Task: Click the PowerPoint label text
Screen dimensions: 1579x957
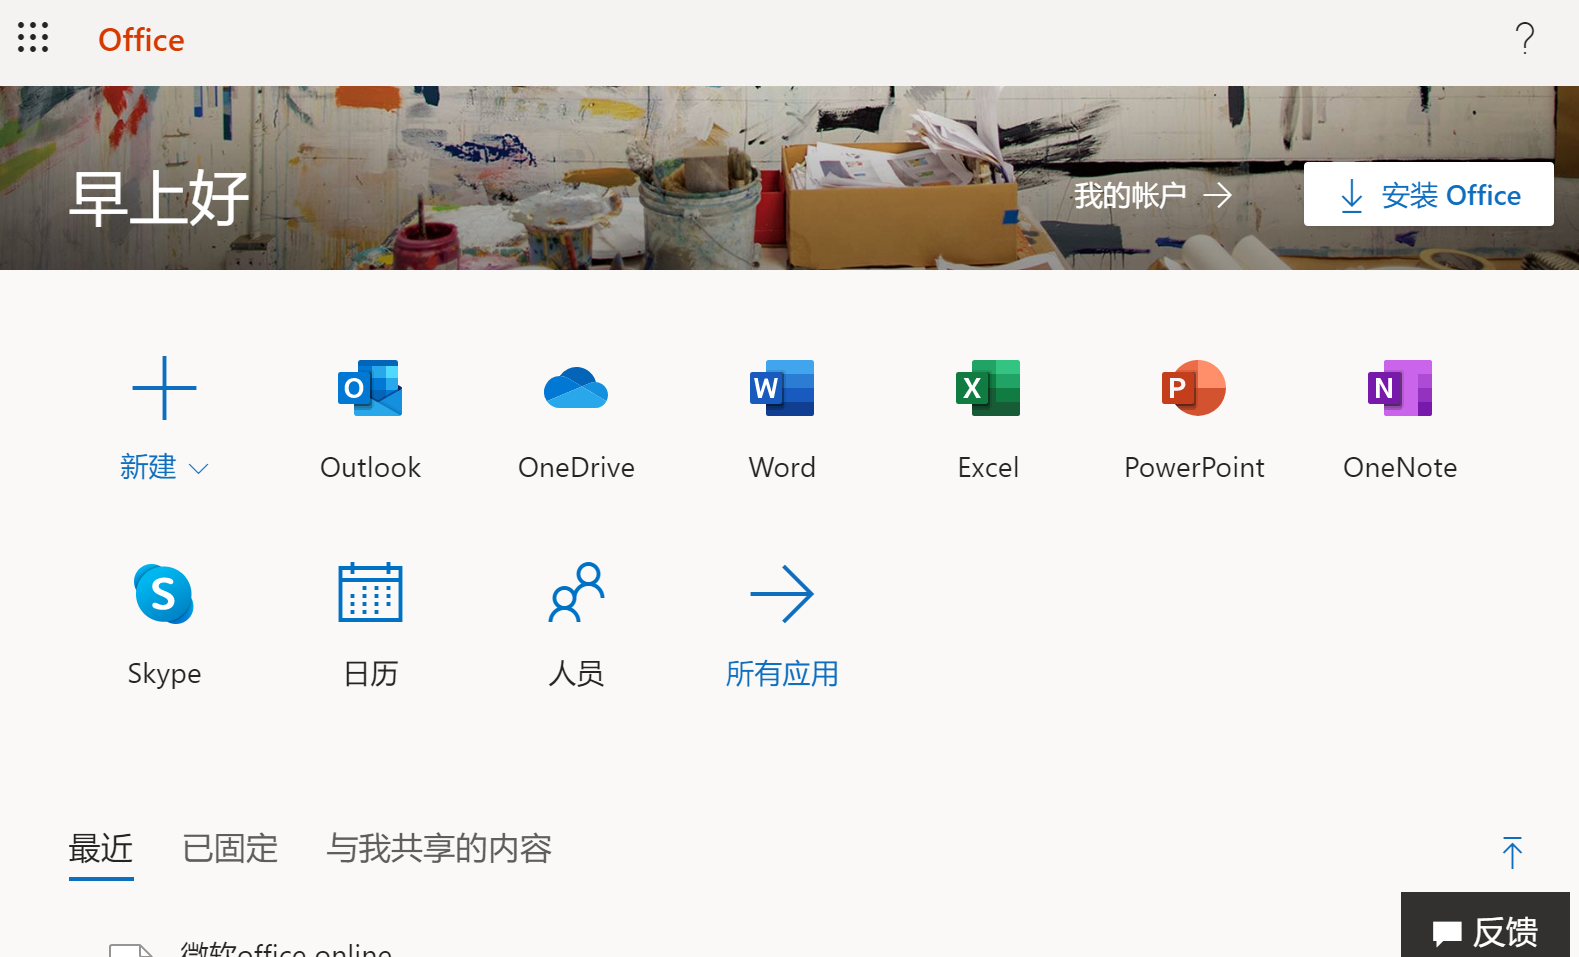Action: (x=1194, y=468)
